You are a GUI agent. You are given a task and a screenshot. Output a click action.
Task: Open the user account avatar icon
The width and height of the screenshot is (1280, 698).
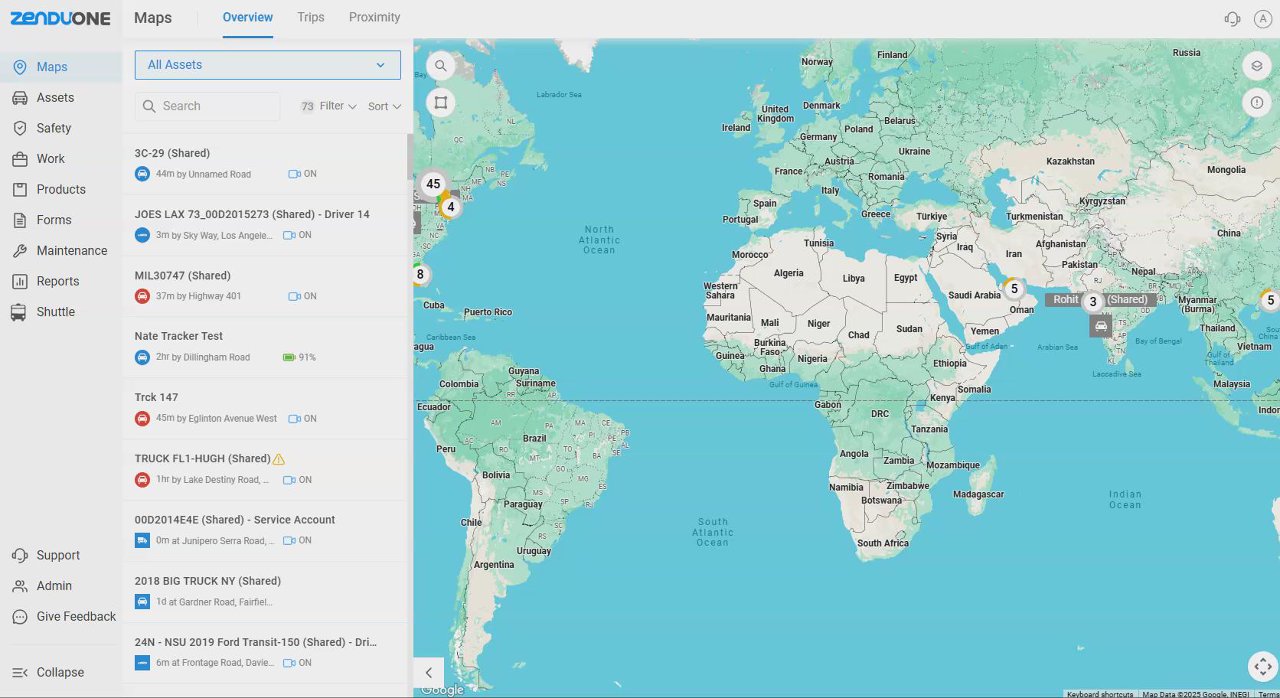pos(1263,19)
